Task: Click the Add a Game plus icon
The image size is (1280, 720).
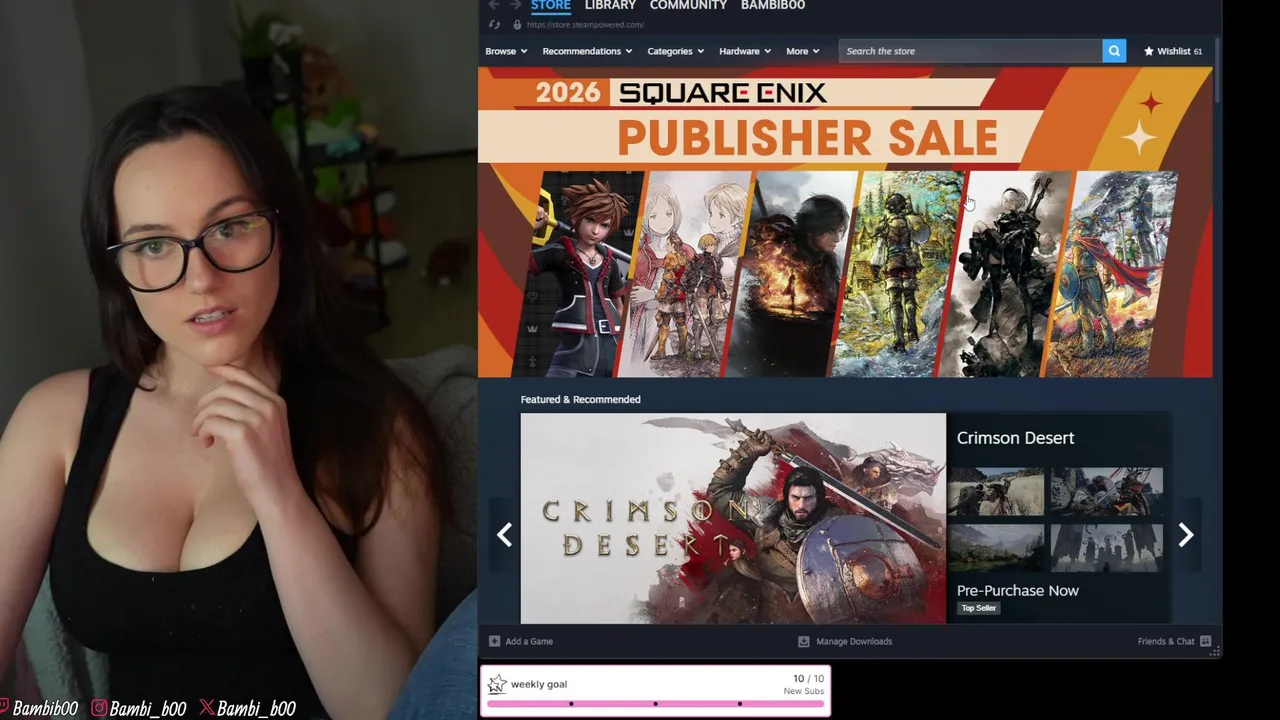Action: coord(494,641)
